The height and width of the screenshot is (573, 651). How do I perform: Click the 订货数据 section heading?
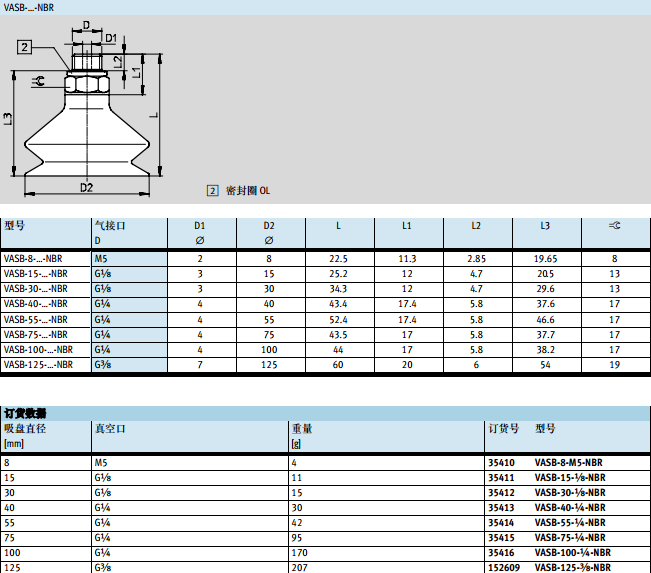click(x=25, y=413)
